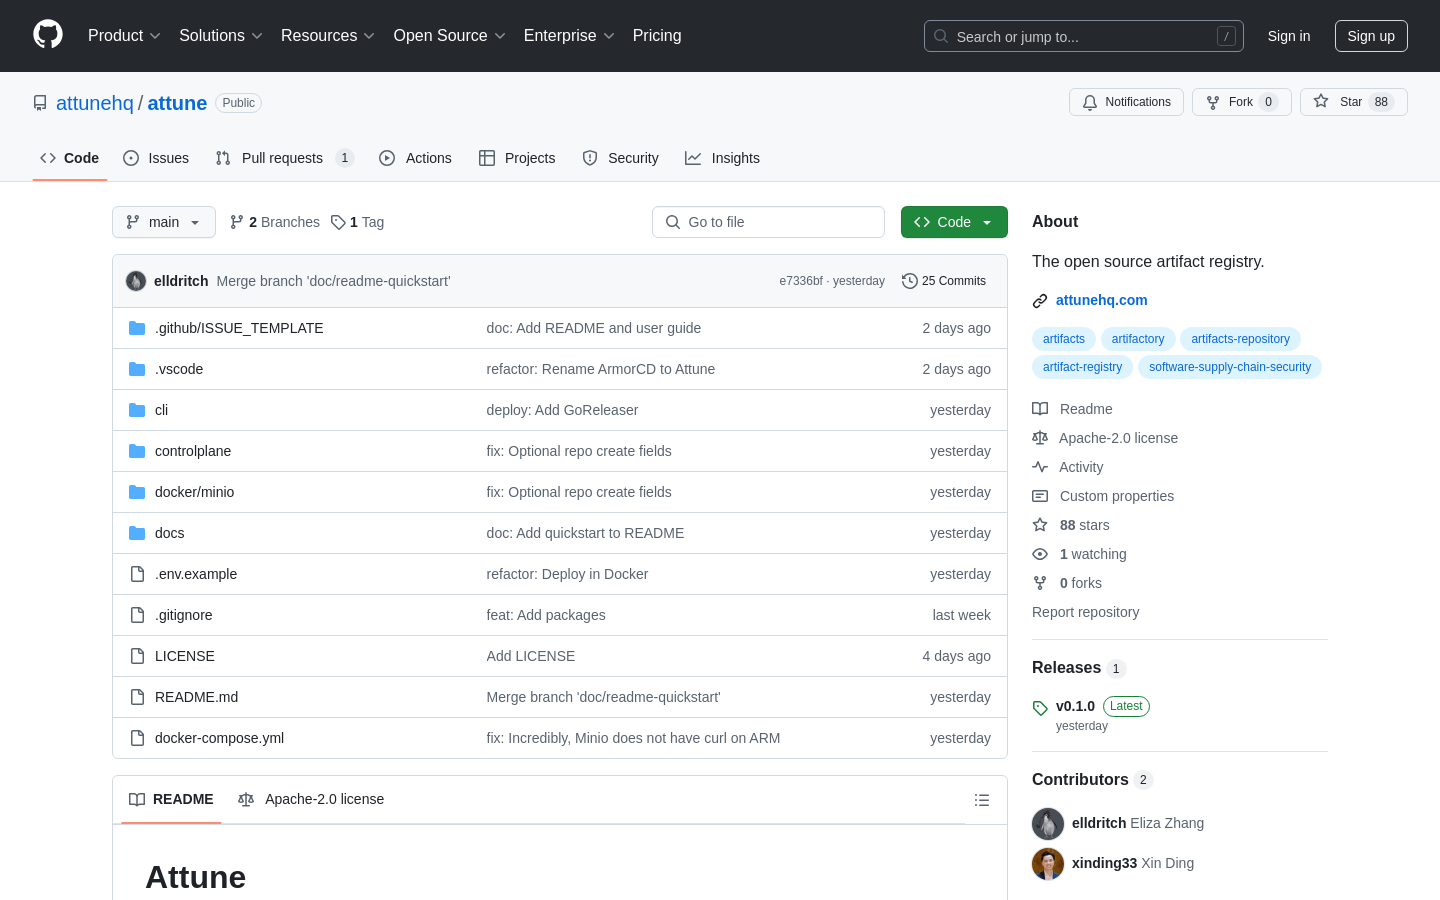Switch to the Projects tab

517,158
